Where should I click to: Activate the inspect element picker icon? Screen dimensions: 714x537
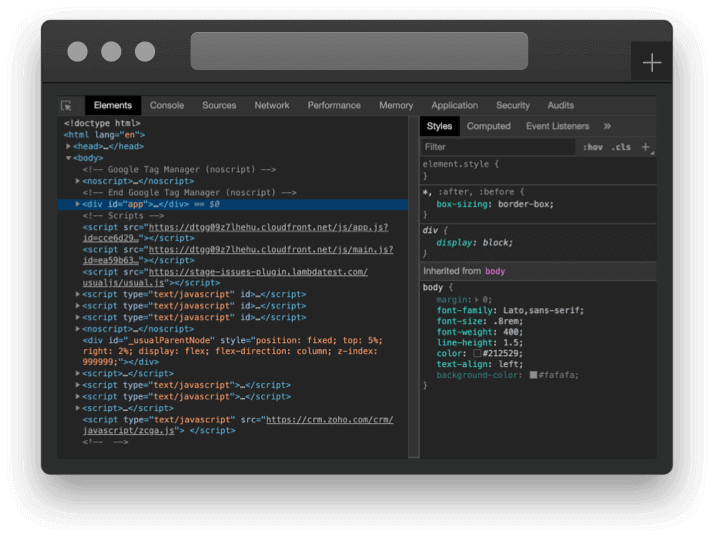click(66, 105)
